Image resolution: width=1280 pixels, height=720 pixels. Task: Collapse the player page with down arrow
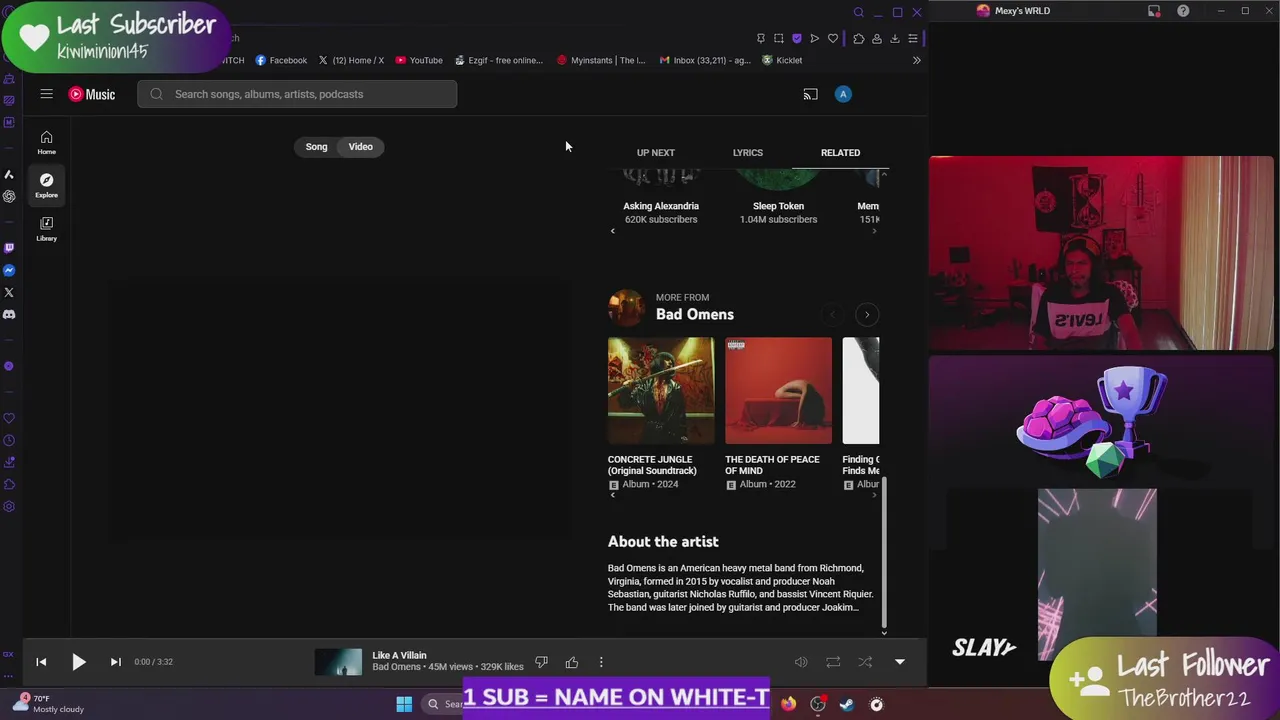899,662
